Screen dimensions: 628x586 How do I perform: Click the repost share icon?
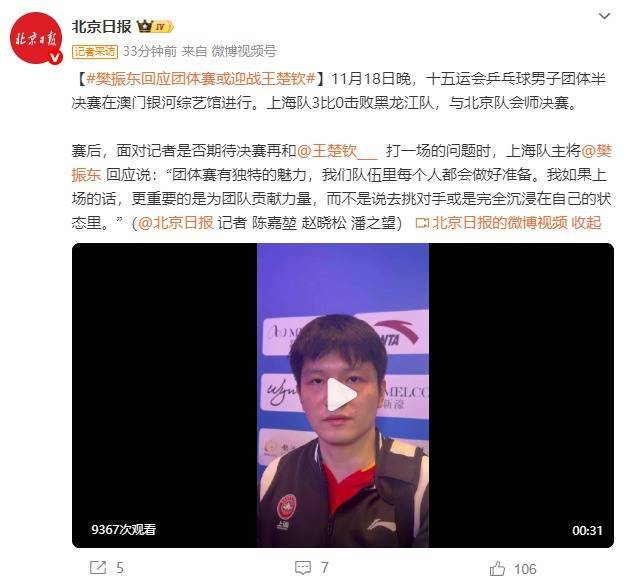(98, 568)
